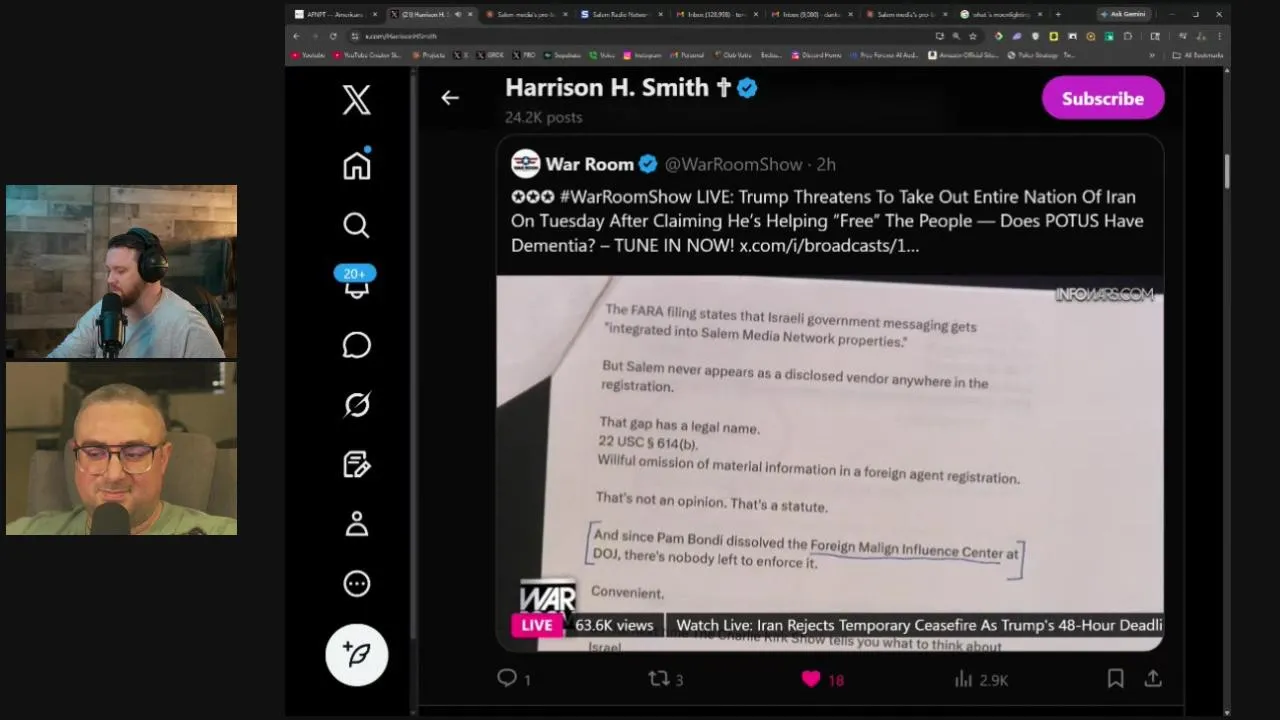Screen dimensions: 1280x720
Task: Play the War Room live broadcast video
Action: click(x=830, y=463)
